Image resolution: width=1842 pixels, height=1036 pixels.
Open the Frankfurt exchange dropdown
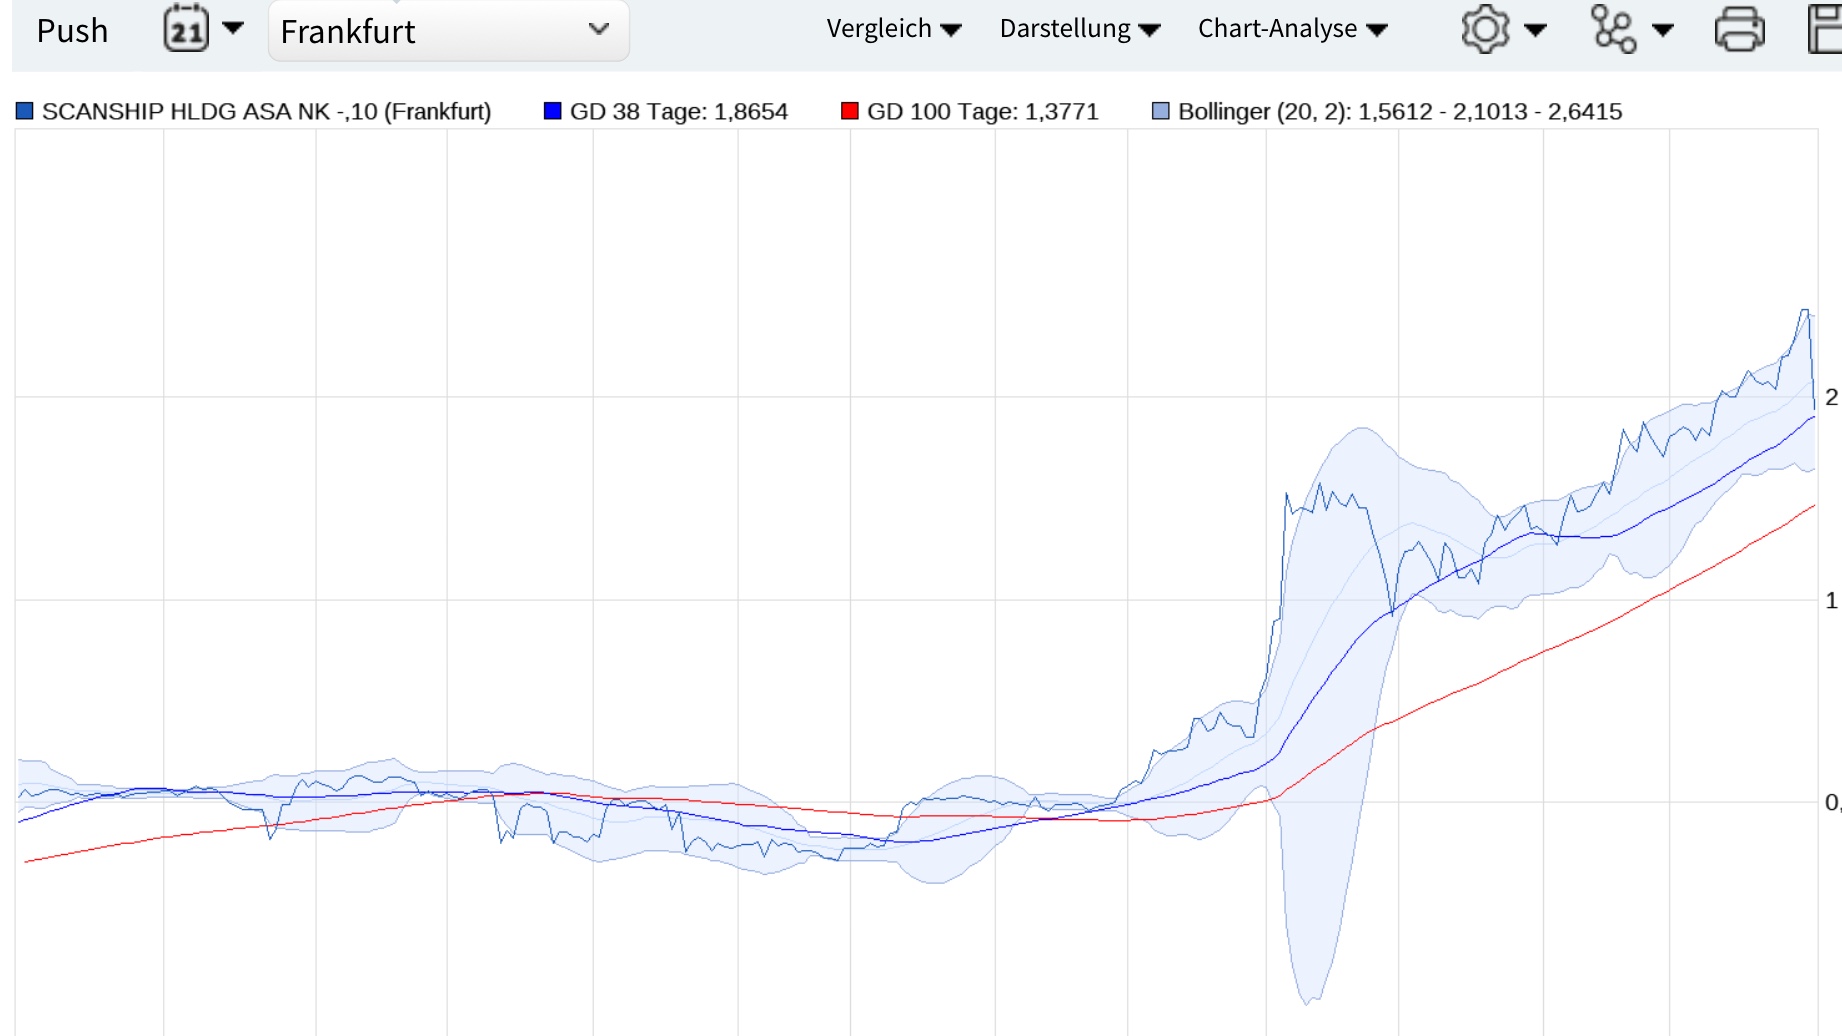(448, 31)
